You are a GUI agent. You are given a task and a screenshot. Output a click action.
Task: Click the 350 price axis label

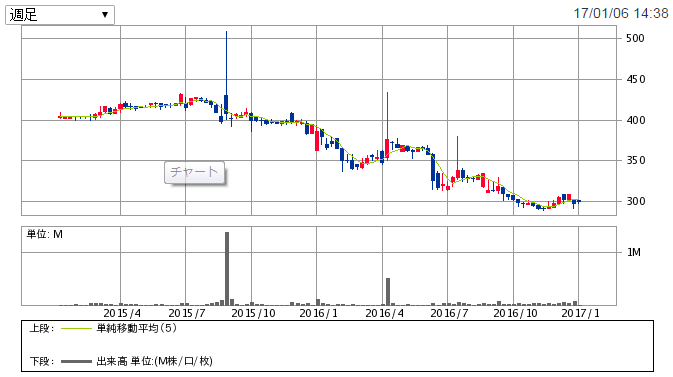635,161
